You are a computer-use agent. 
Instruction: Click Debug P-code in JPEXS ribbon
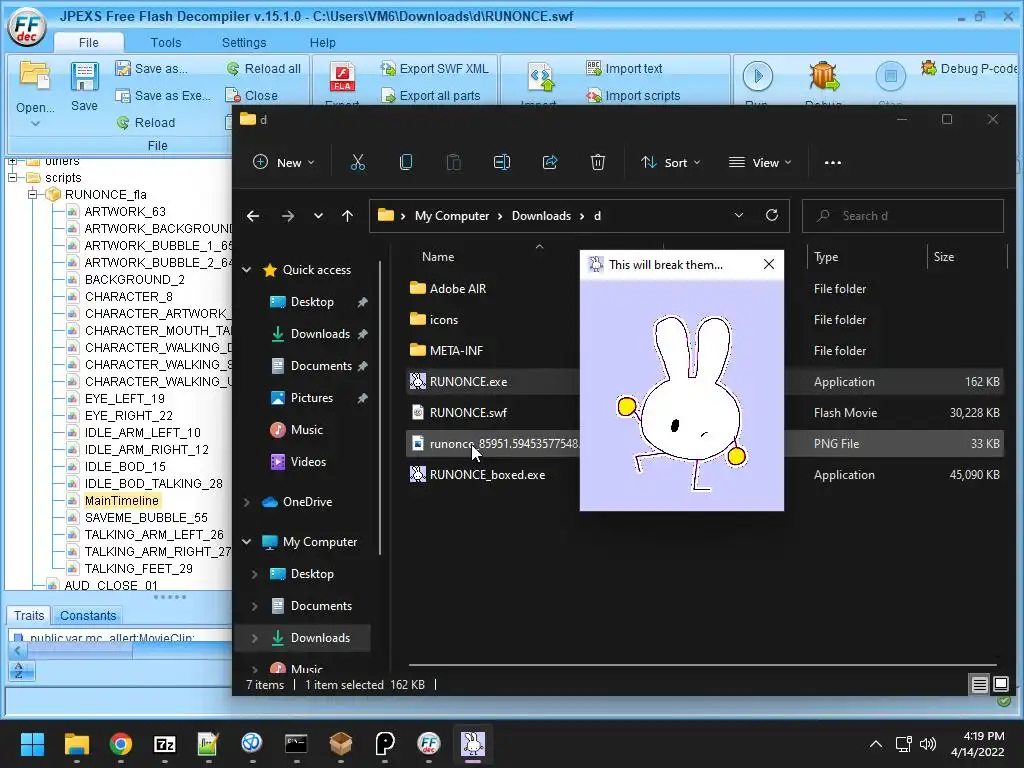point(970,69)
